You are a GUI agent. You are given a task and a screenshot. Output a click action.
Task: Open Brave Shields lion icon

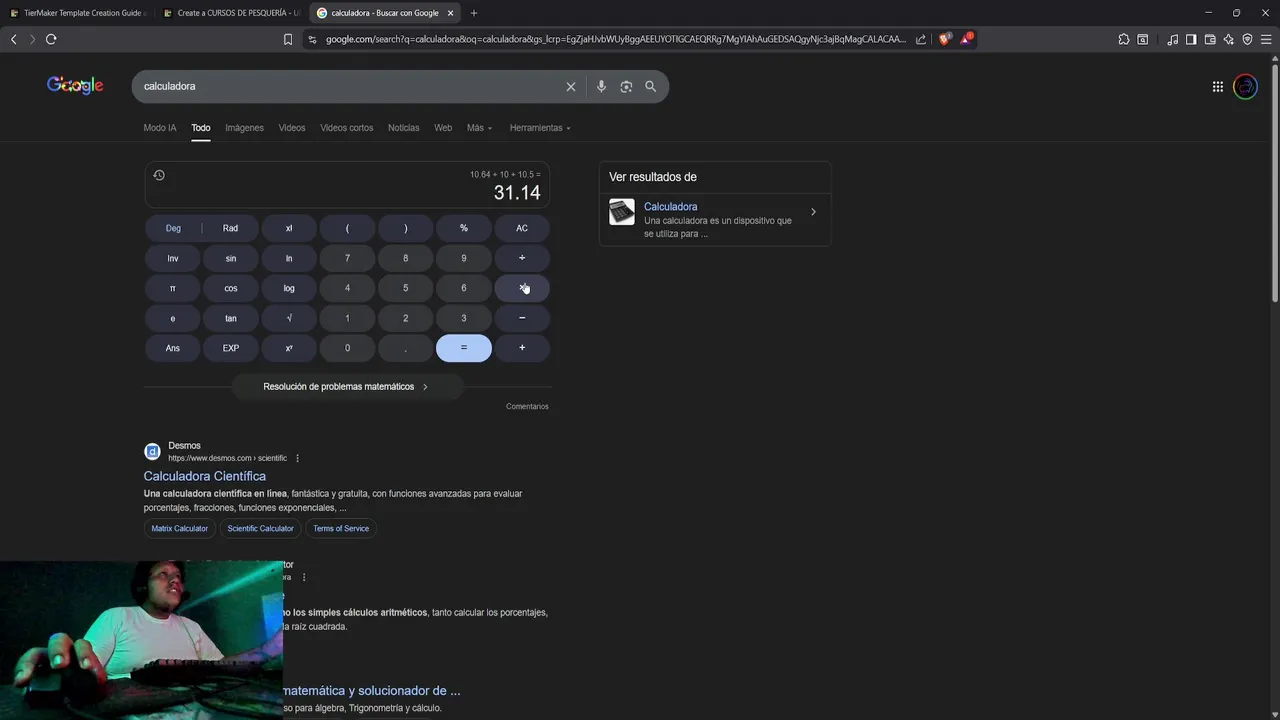tap(945, 39)
